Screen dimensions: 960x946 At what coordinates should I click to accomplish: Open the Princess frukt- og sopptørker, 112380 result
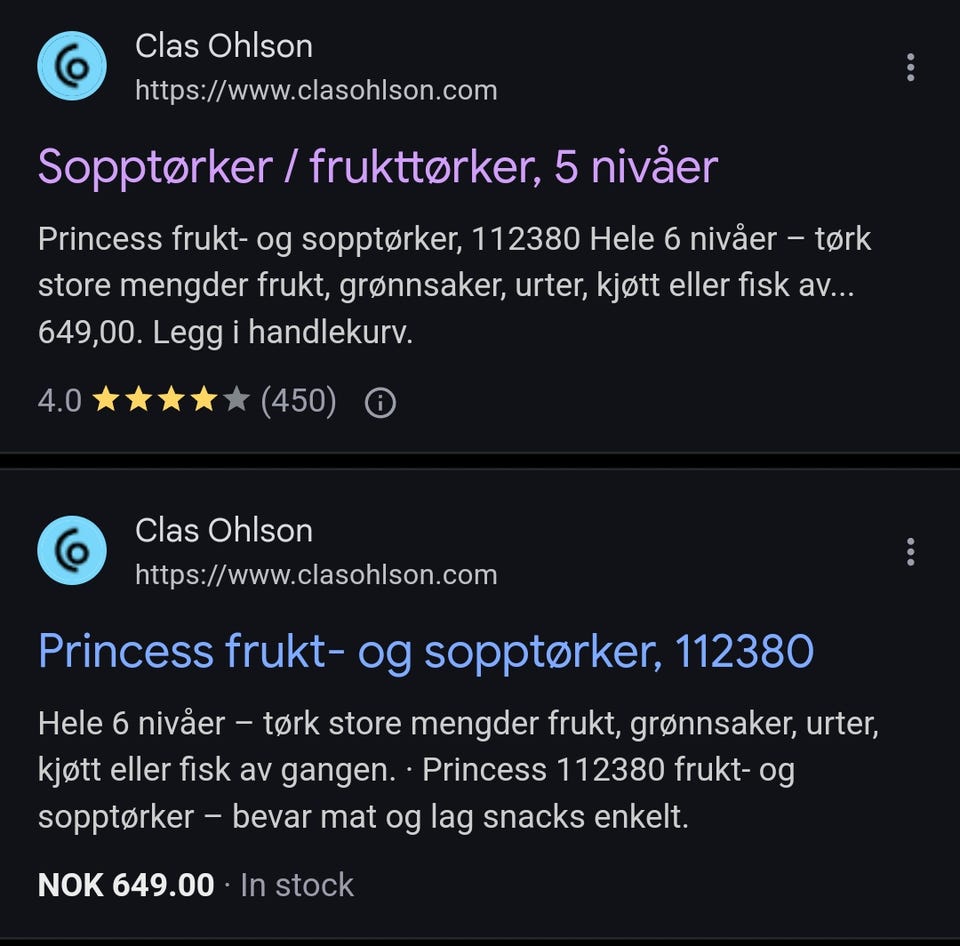(425, 651)
